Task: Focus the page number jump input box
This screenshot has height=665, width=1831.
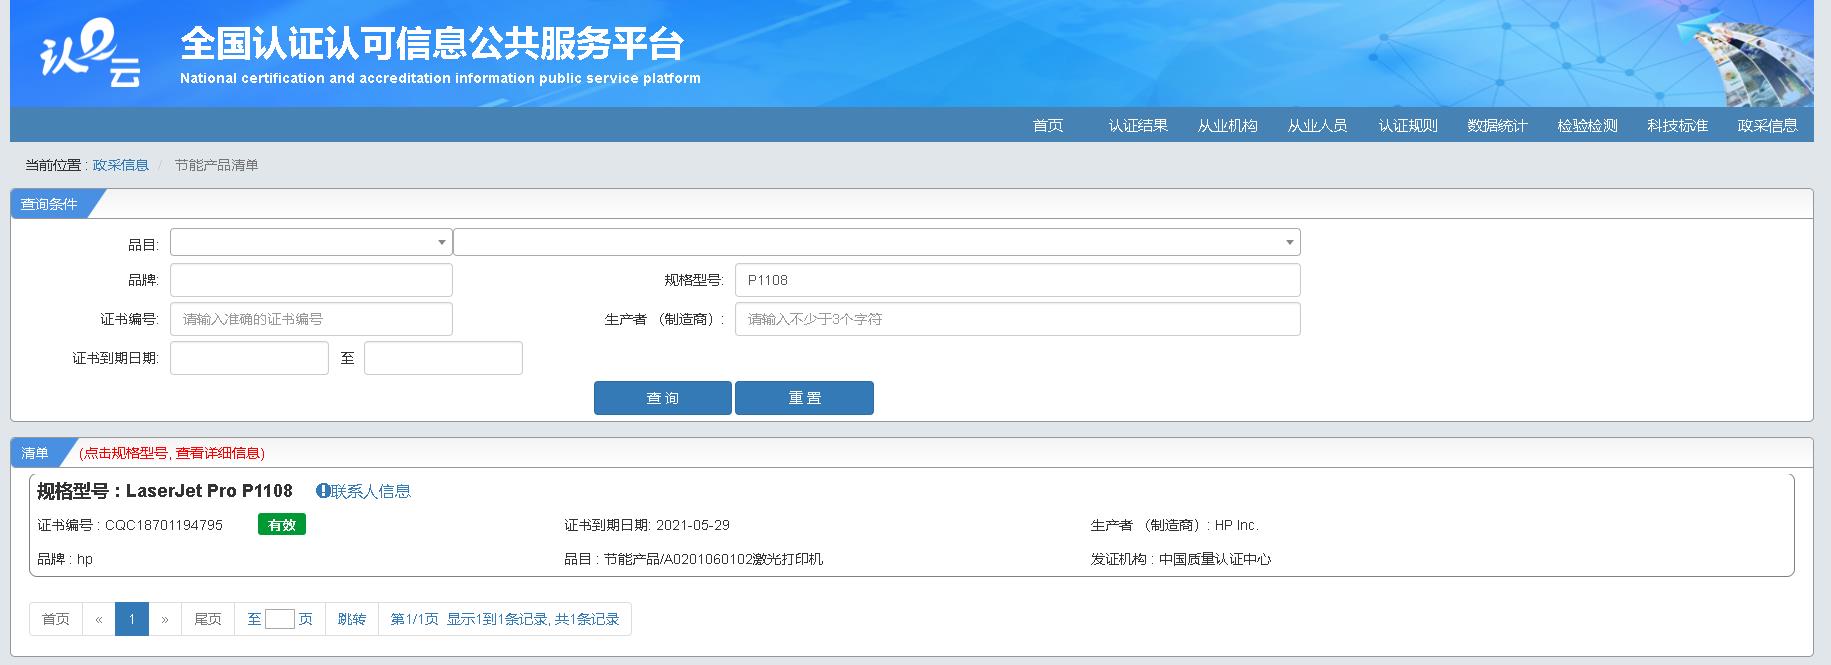Action: coord(280,619)
